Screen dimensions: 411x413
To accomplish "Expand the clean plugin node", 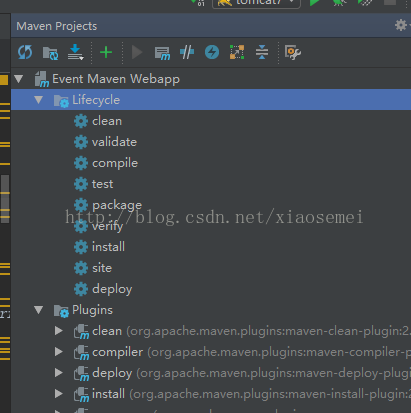I will tap(59, 331).
